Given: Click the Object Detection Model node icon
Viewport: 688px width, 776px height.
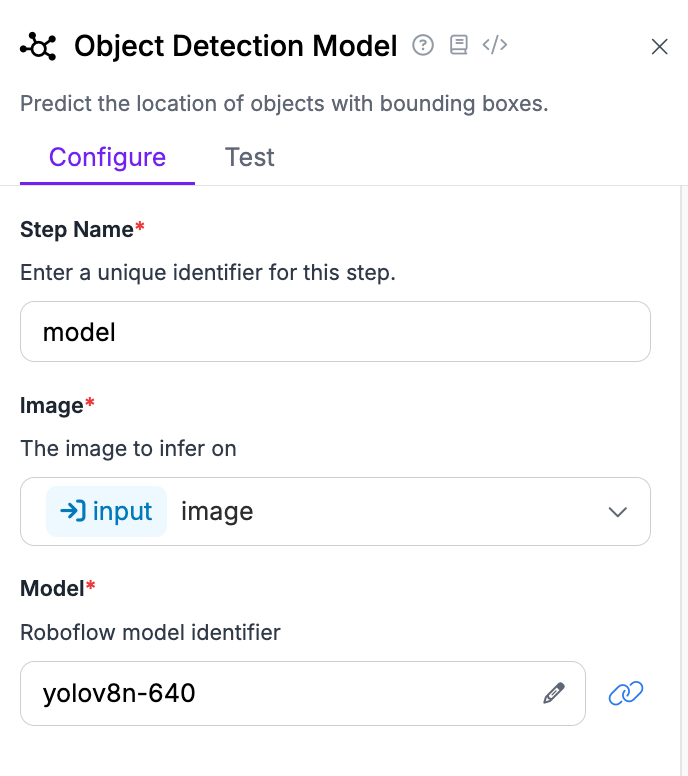Looking at the screenshot, I should coord(38,46).
